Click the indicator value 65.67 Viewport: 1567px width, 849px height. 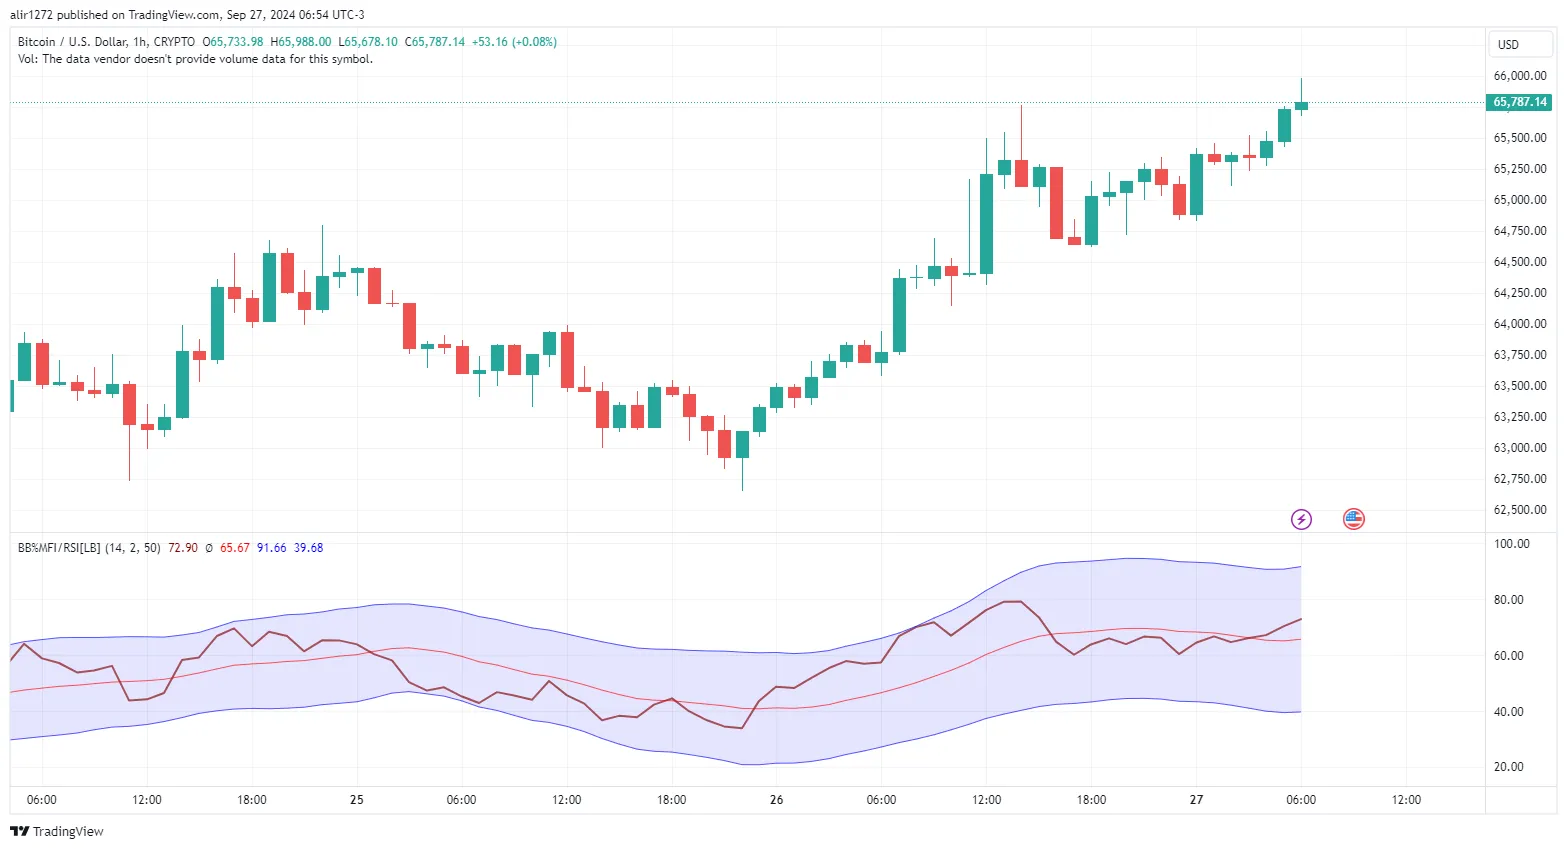235,548
